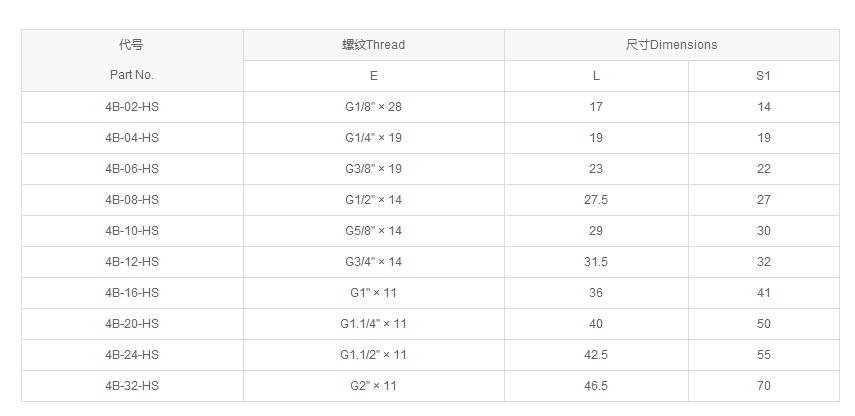Click the G1/8" × 28 thread cell
Screen dimensions: 855x416
click(373, 107)
